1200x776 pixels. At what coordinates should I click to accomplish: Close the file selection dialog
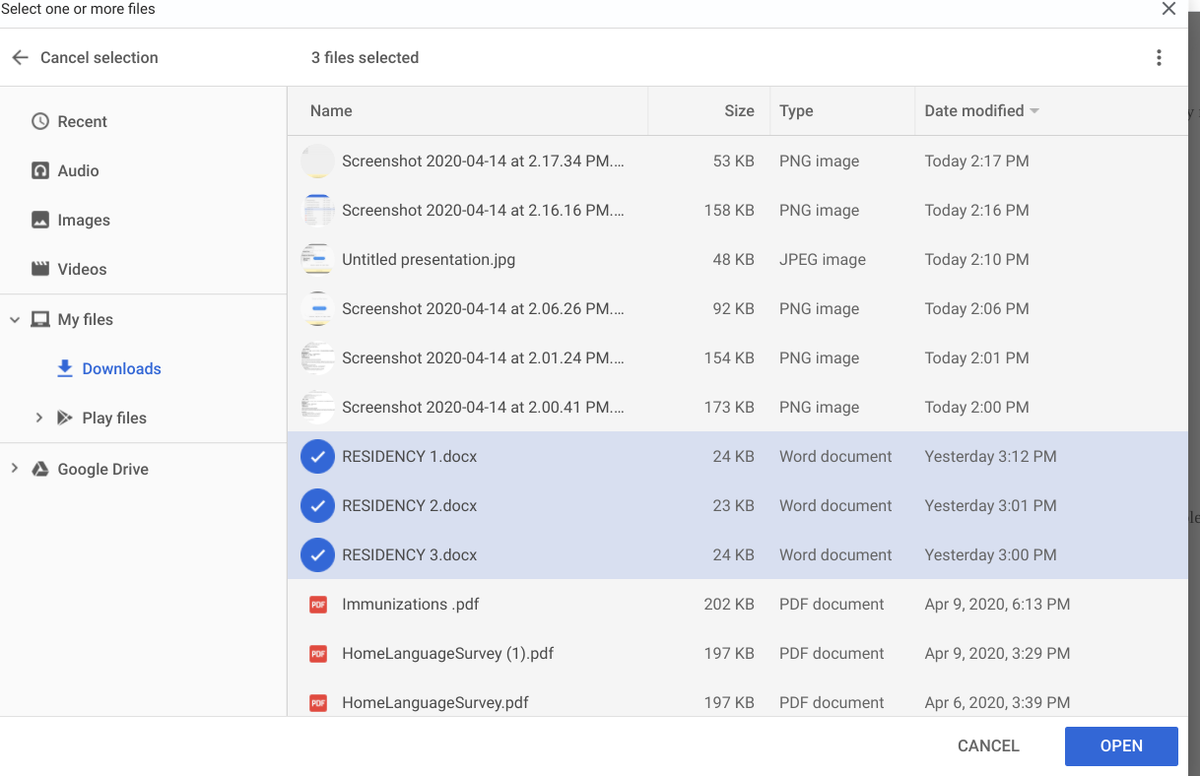[x=1168, y=9]
